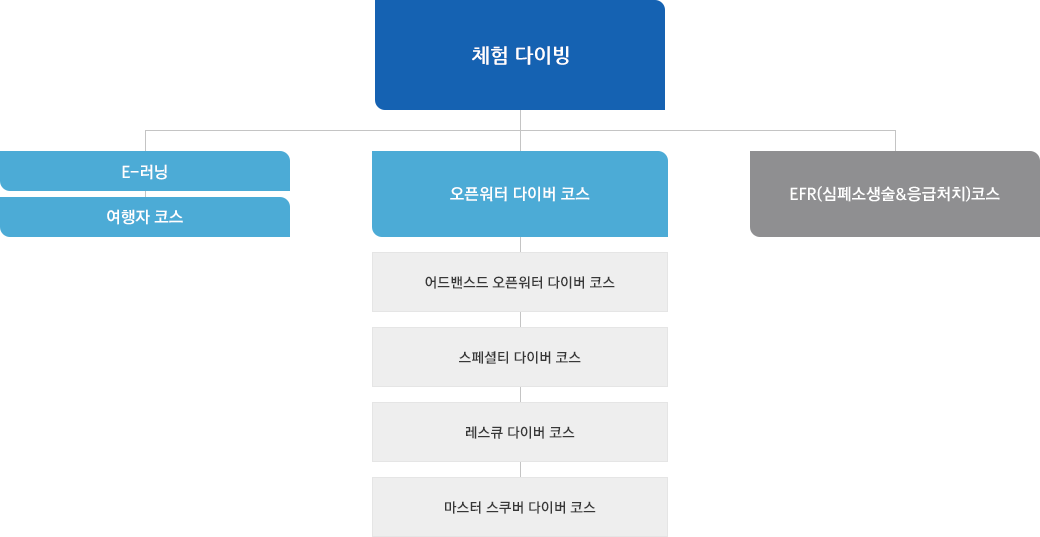Click the 체험 다이빙 dark blue box
The width and height of the screenshot is (1040, 537).
[519, 55]
